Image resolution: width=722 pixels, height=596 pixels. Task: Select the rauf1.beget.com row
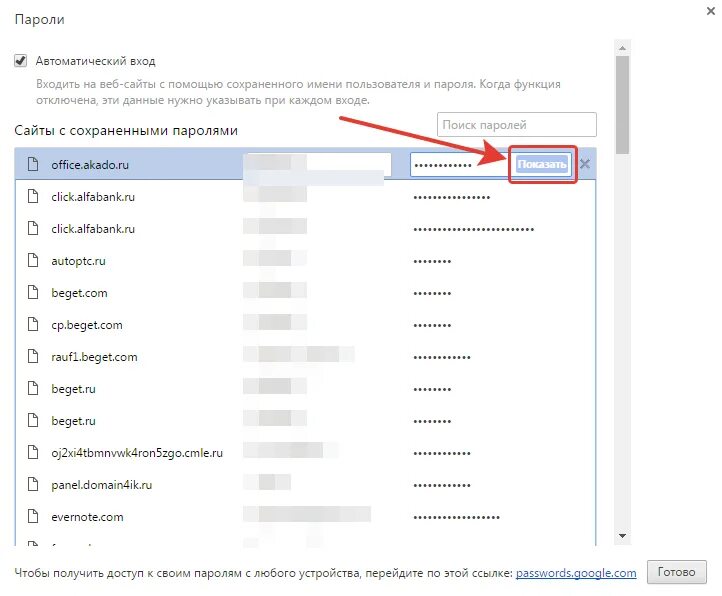point(305,357)
